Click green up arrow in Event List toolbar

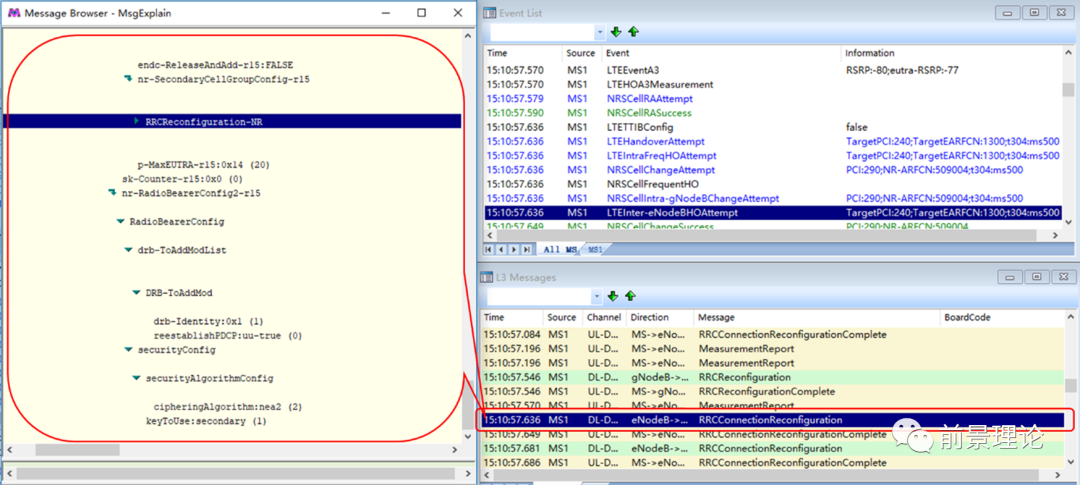coord(633,32)
